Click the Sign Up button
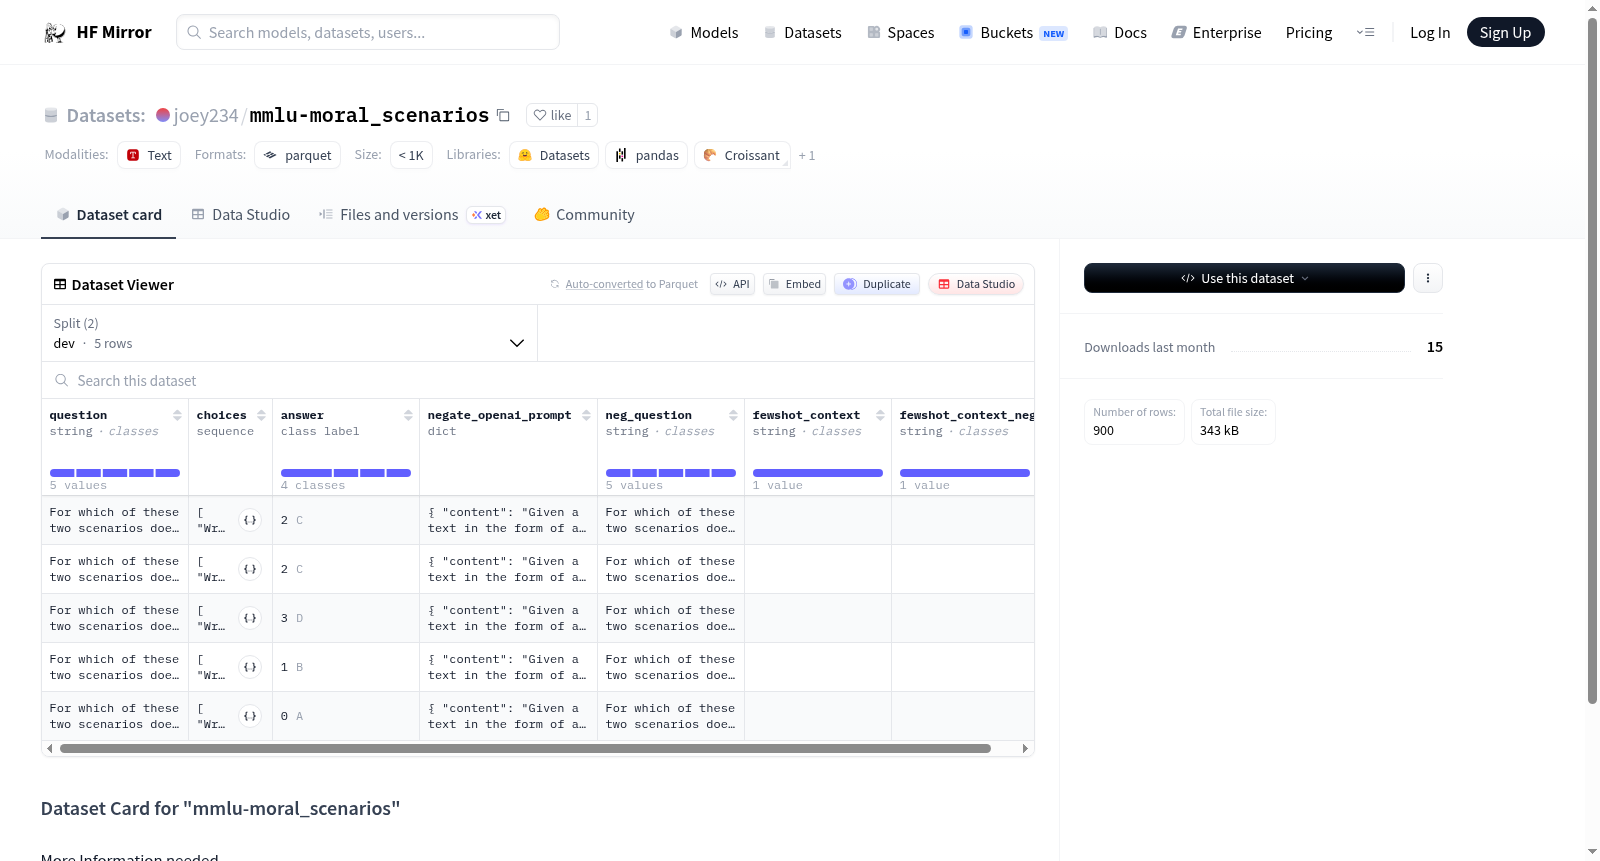Viewport: 1600px width, 861px height. 1505,32
